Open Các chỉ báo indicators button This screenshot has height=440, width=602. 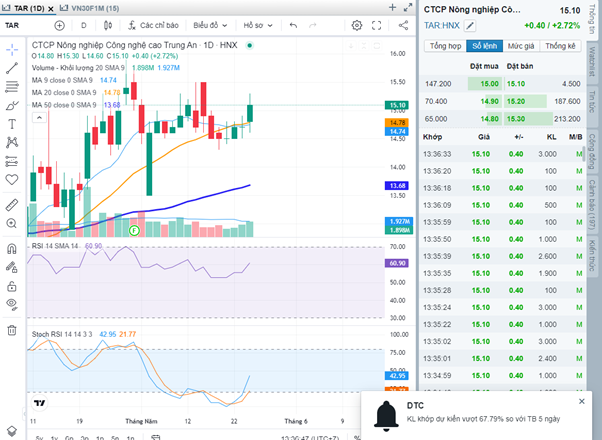click(x=153, y=25)
